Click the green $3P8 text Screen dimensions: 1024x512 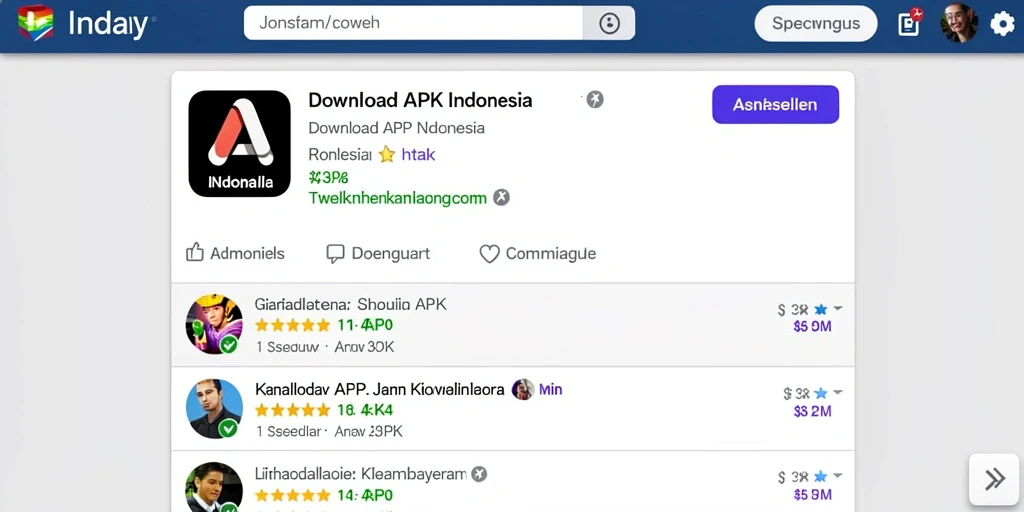pos(328,177)
